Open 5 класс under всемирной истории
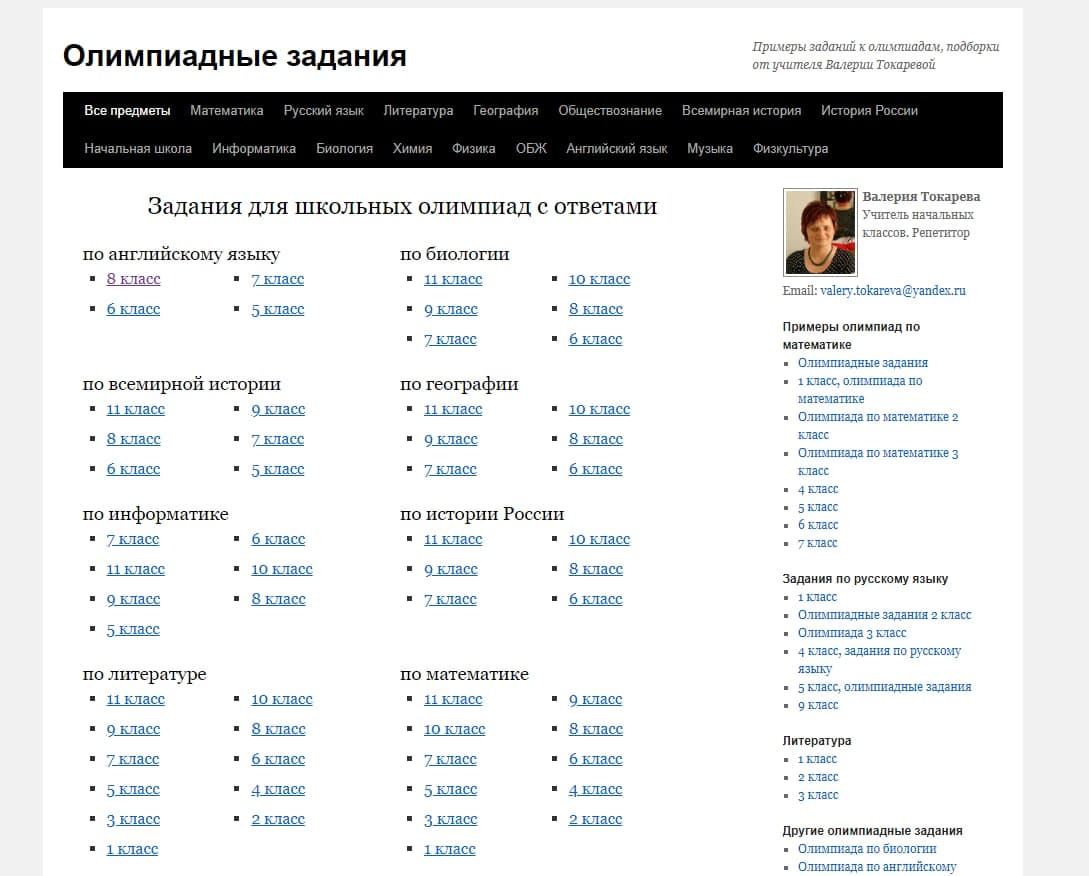Viewport: 1089px width, 876px height. (278, 470)
